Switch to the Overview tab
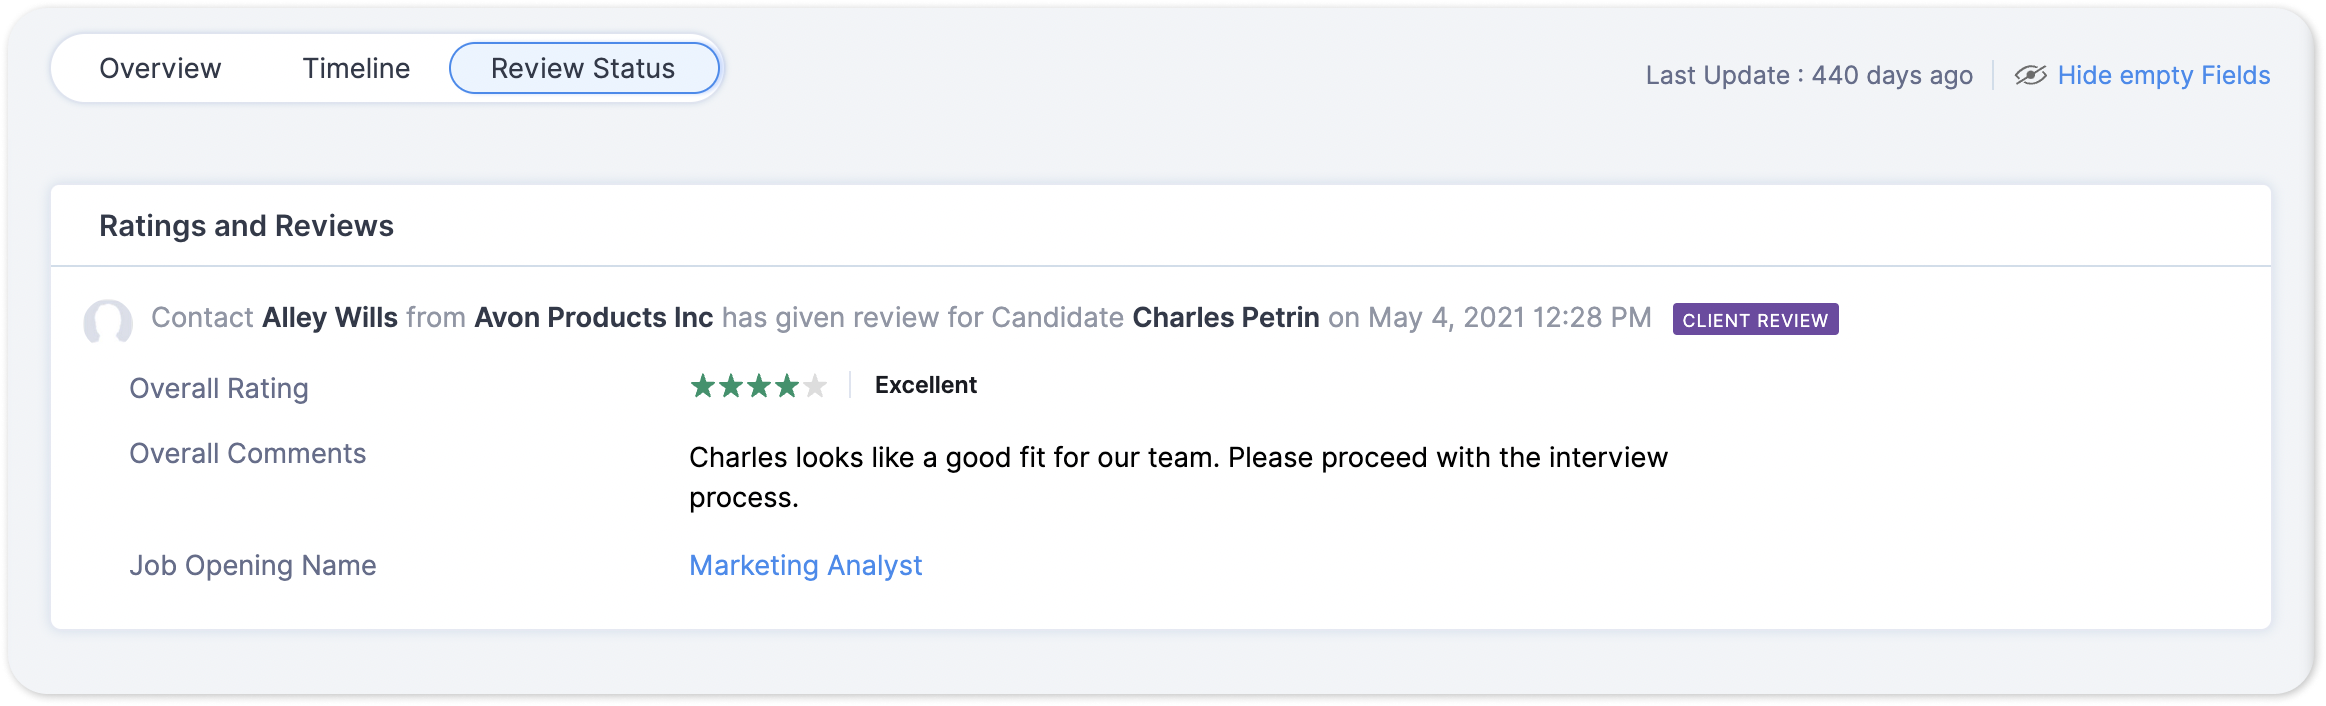The width and height of the screenshot is (2326, 706). click(x=160, y=69)
